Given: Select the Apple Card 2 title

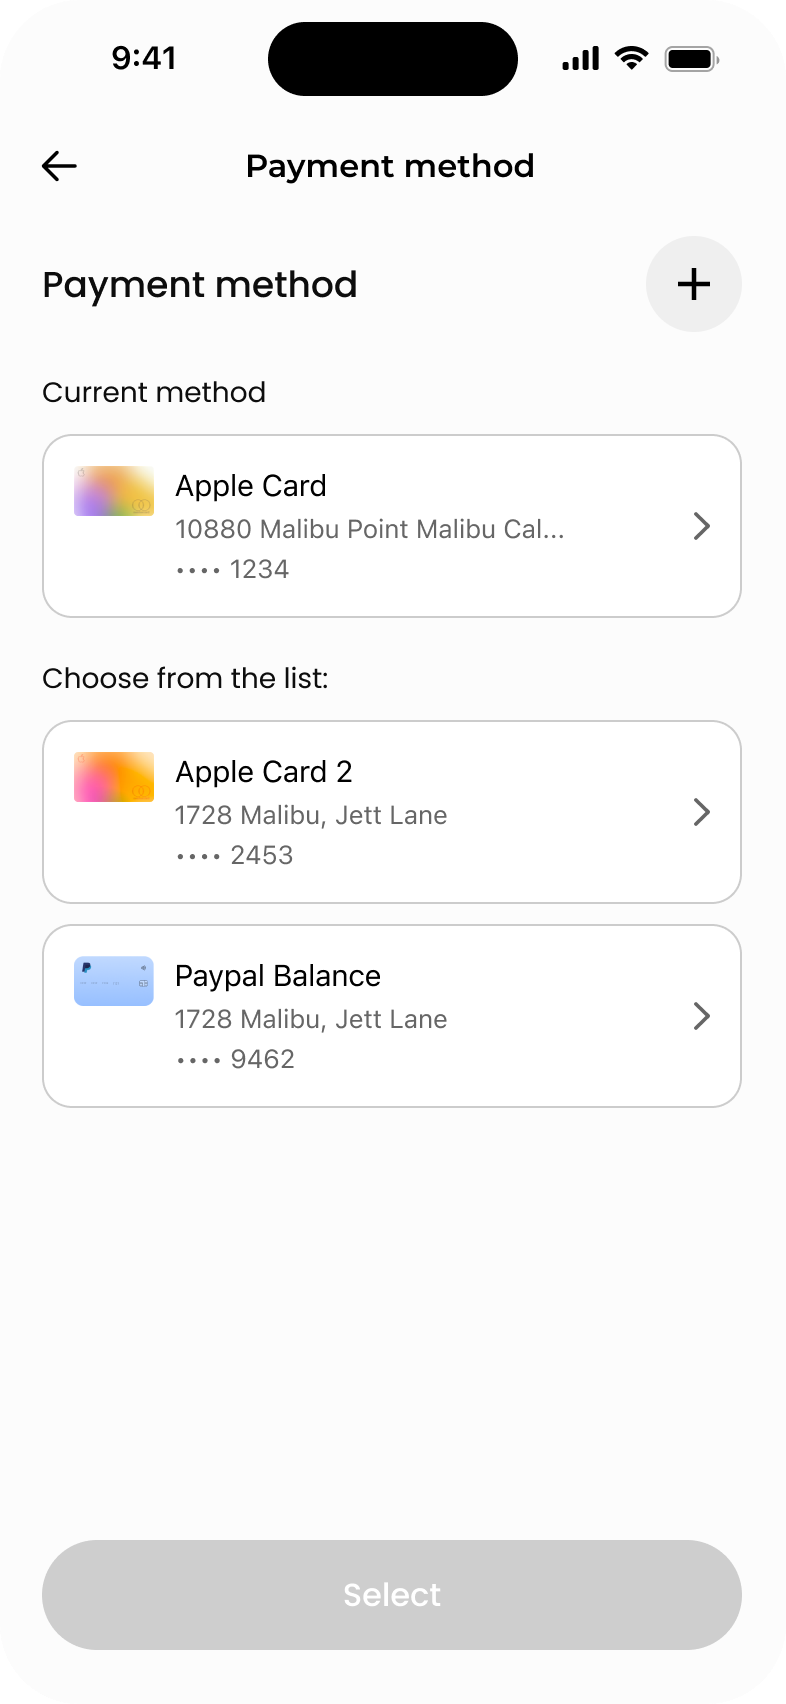Looking at the screenshot, I should (264, 772).
